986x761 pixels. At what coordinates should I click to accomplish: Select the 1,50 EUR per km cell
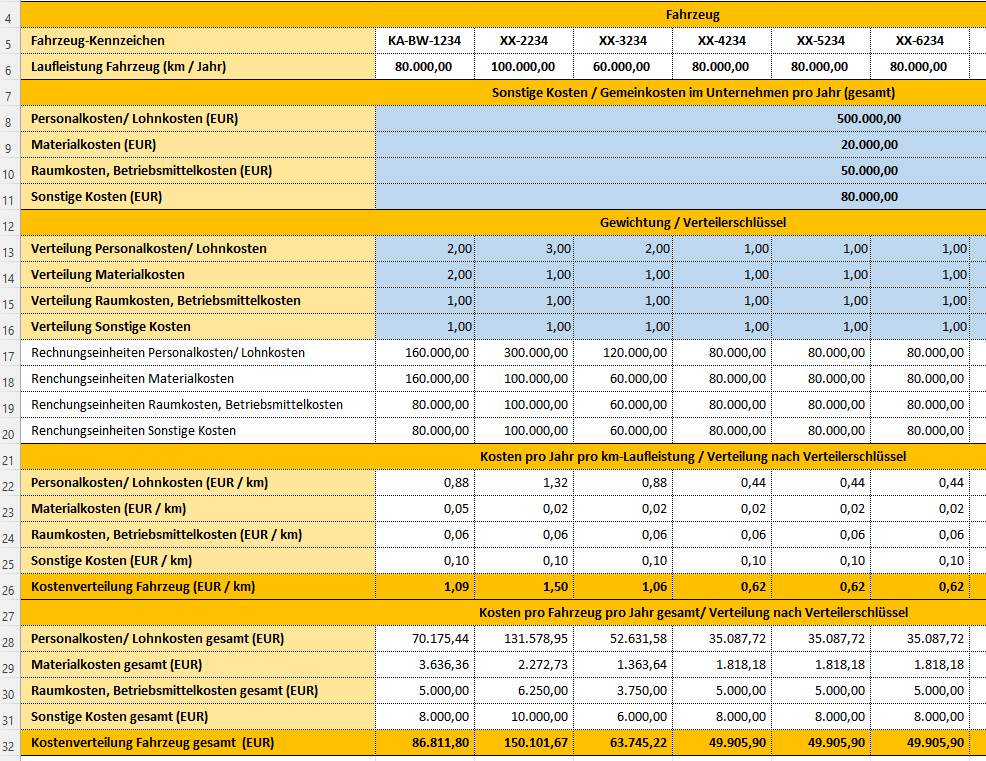click(x=524, y=587)
